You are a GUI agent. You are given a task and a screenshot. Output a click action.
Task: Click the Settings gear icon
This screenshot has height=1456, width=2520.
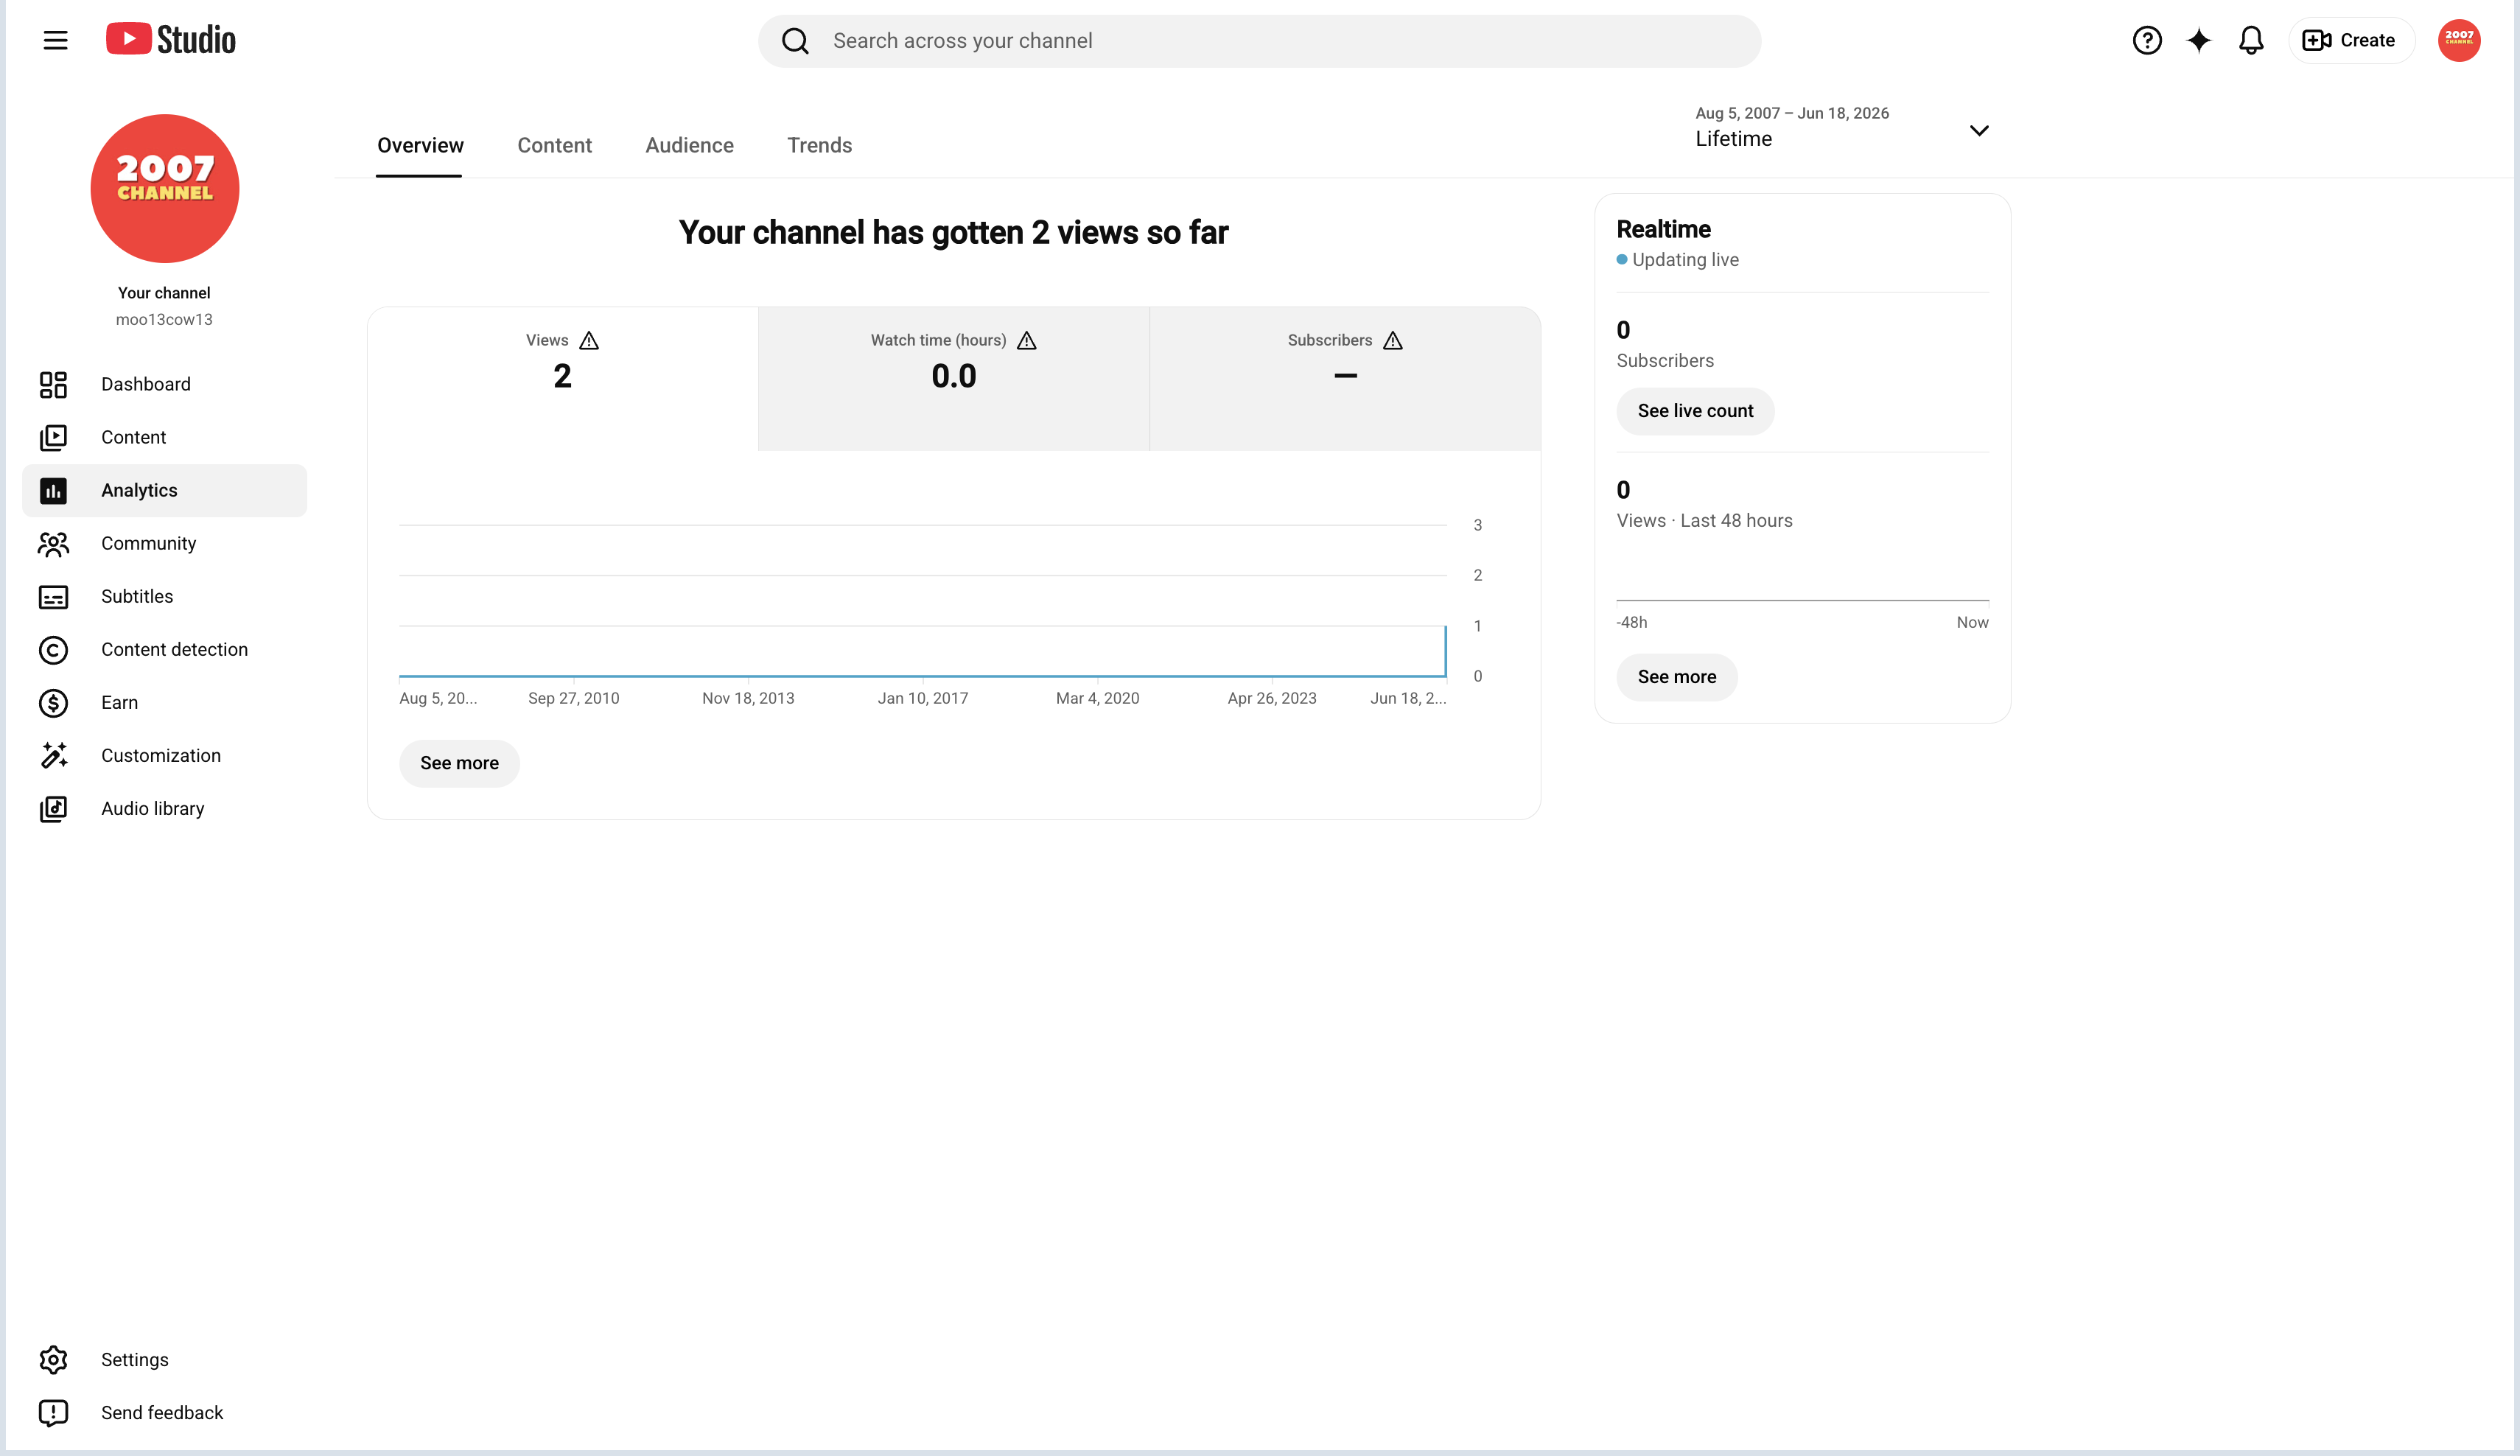pos(53,1359)
